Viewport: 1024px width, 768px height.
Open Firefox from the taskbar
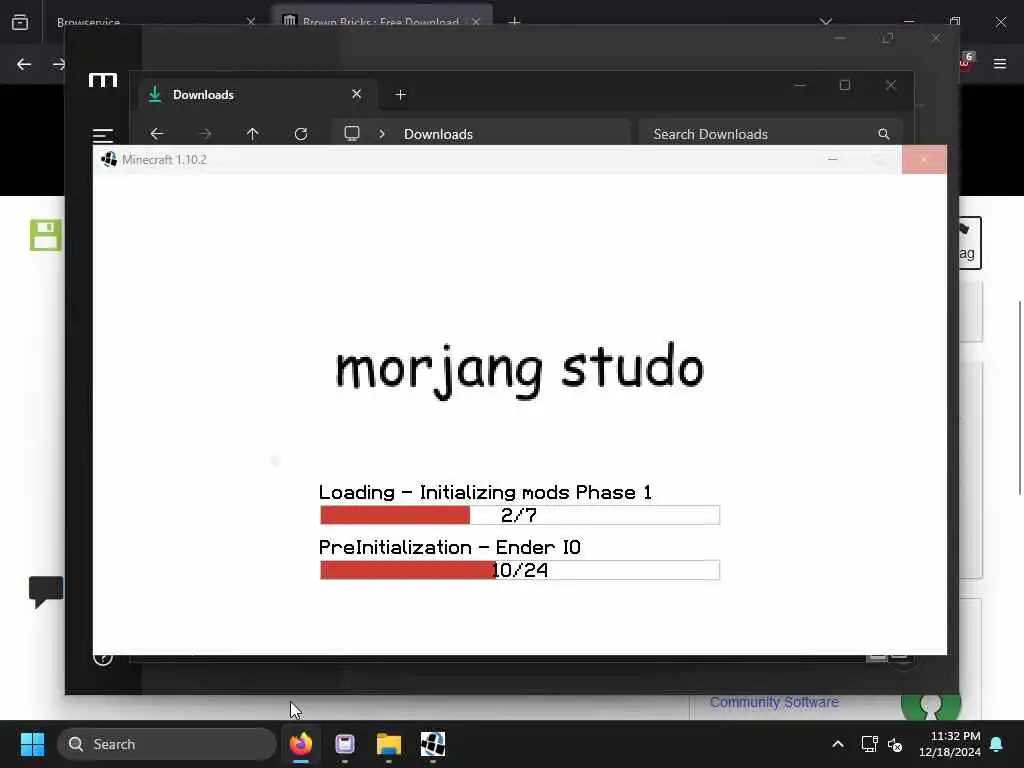[301, 744]
